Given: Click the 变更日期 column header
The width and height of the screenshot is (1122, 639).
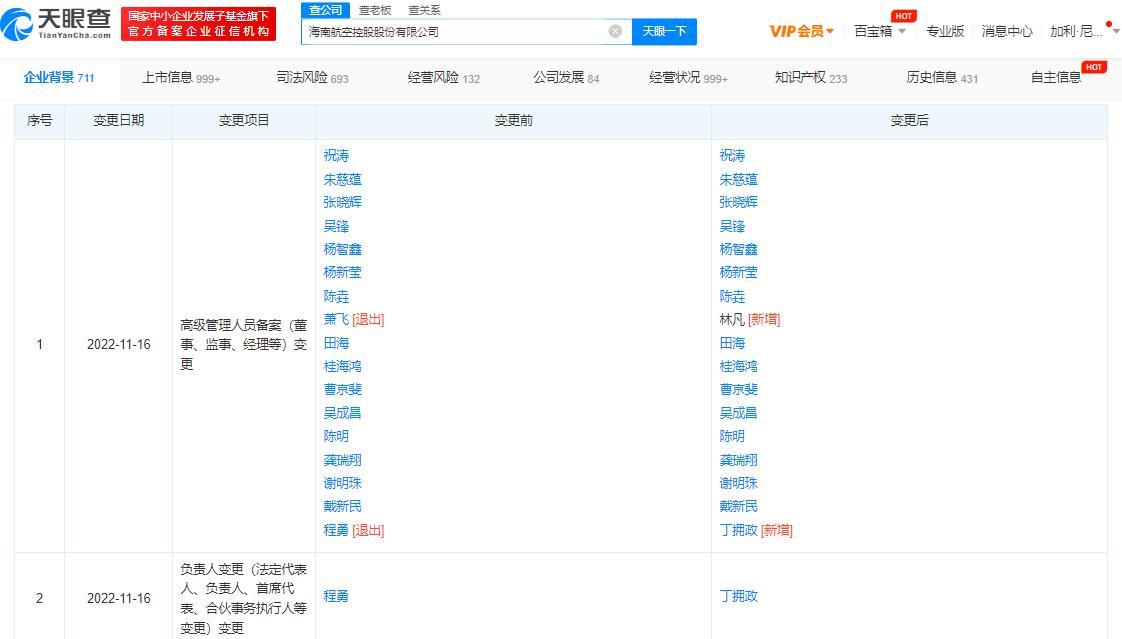Looking at the screenshot, I should [x=119, y=120].
